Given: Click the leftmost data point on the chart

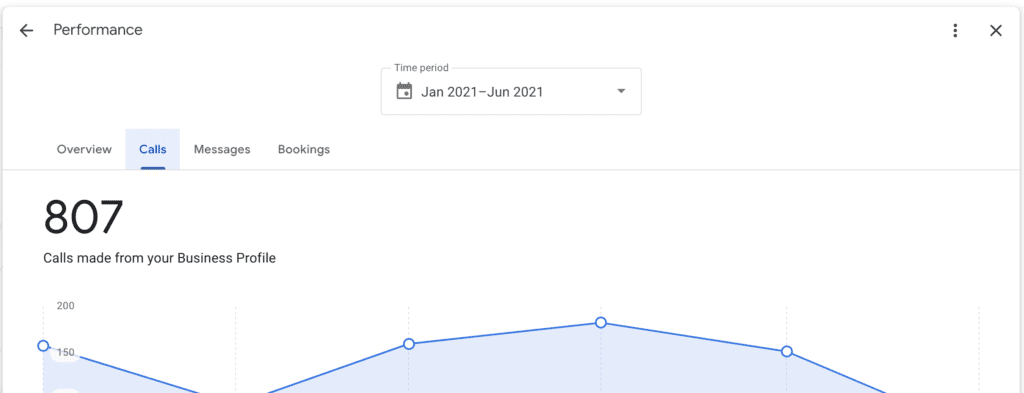Looking at the screenshot, I should [43, 345].
